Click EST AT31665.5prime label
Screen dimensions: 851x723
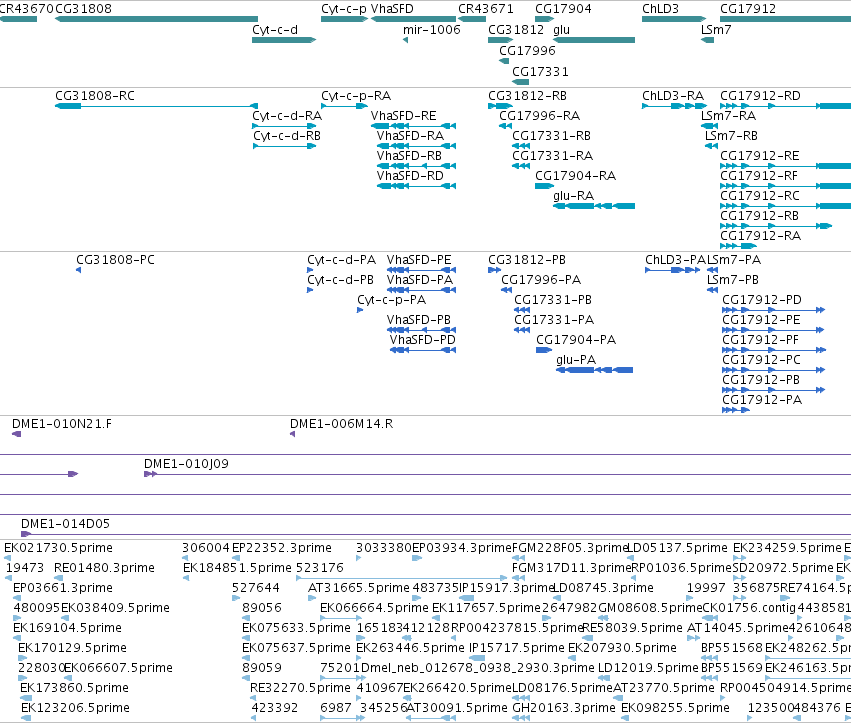tap(359, 588)
